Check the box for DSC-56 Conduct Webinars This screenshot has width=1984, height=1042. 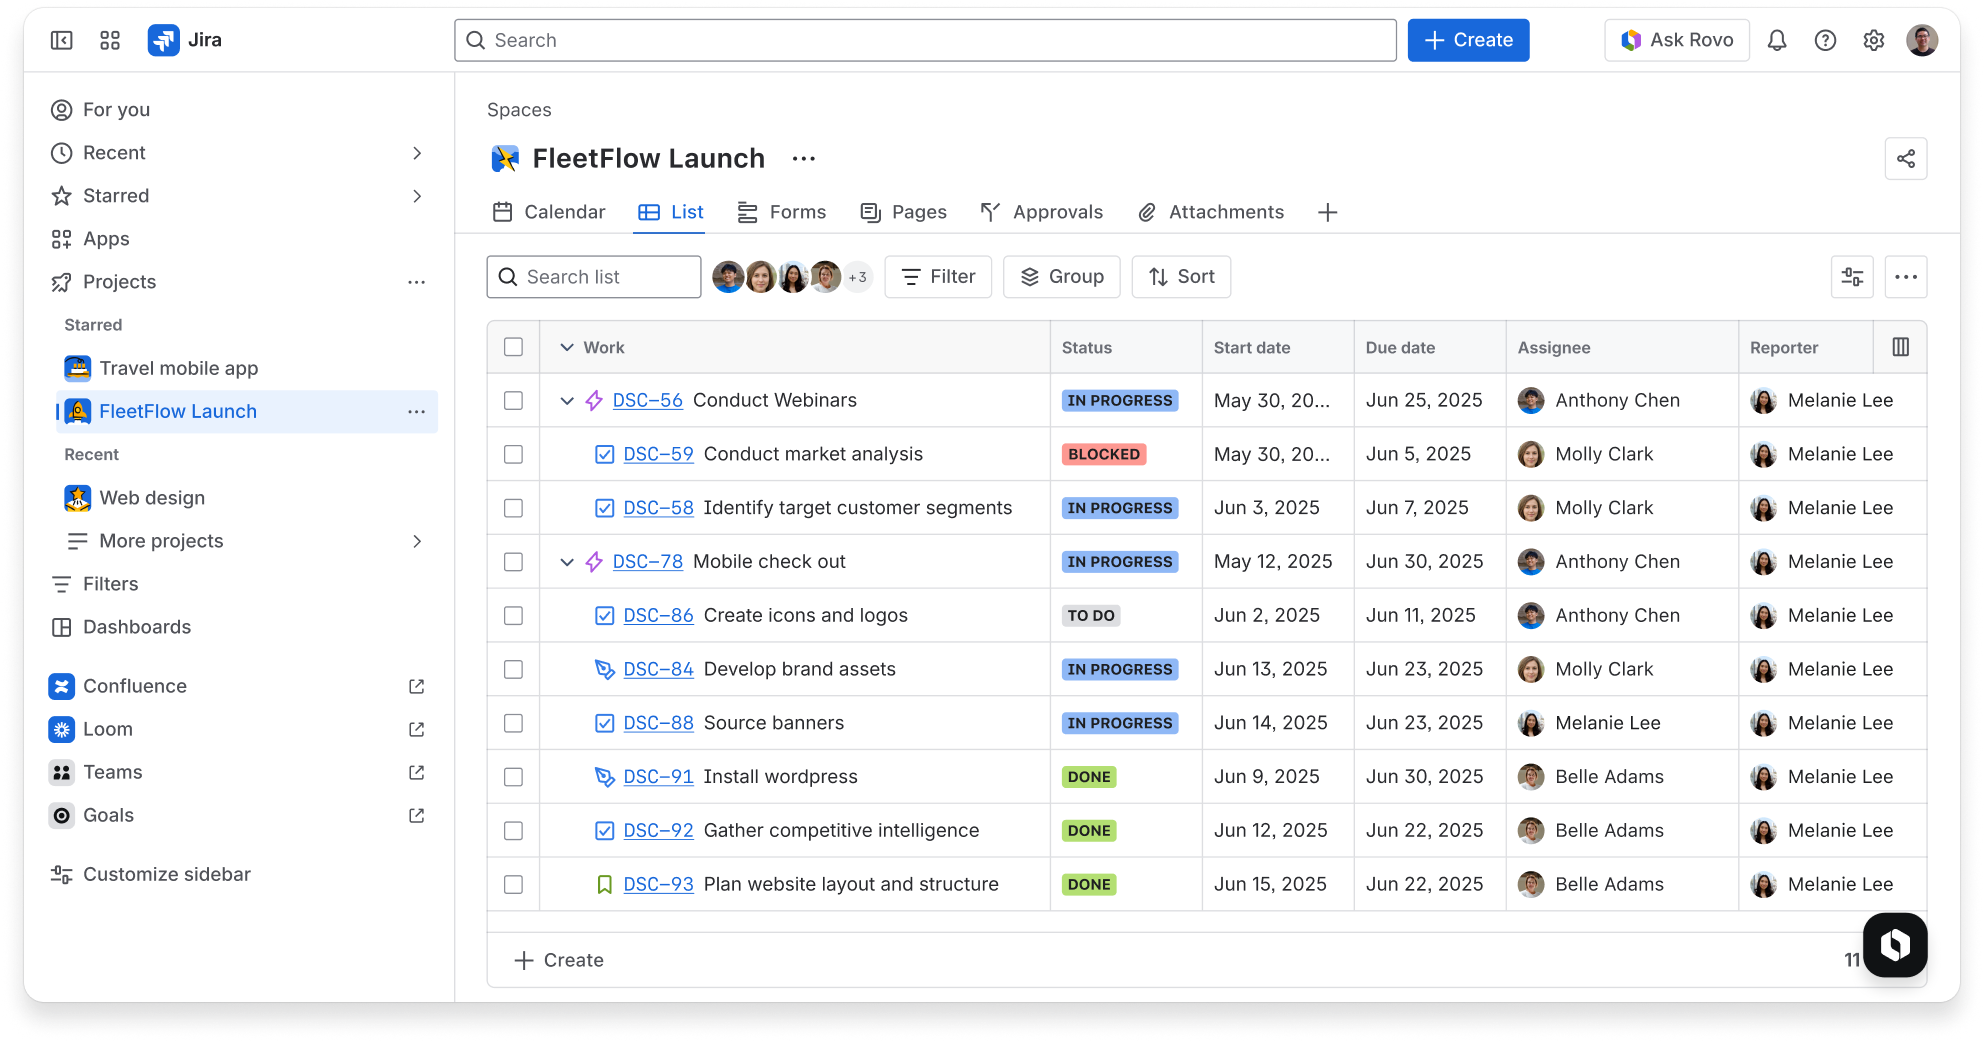[x=513, y=400]
